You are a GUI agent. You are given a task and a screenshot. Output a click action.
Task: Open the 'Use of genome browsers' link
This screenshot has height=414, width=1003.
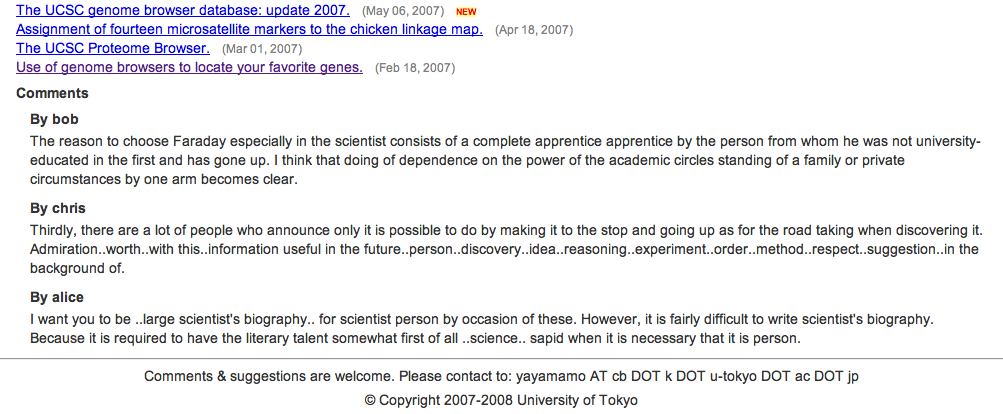189,67
